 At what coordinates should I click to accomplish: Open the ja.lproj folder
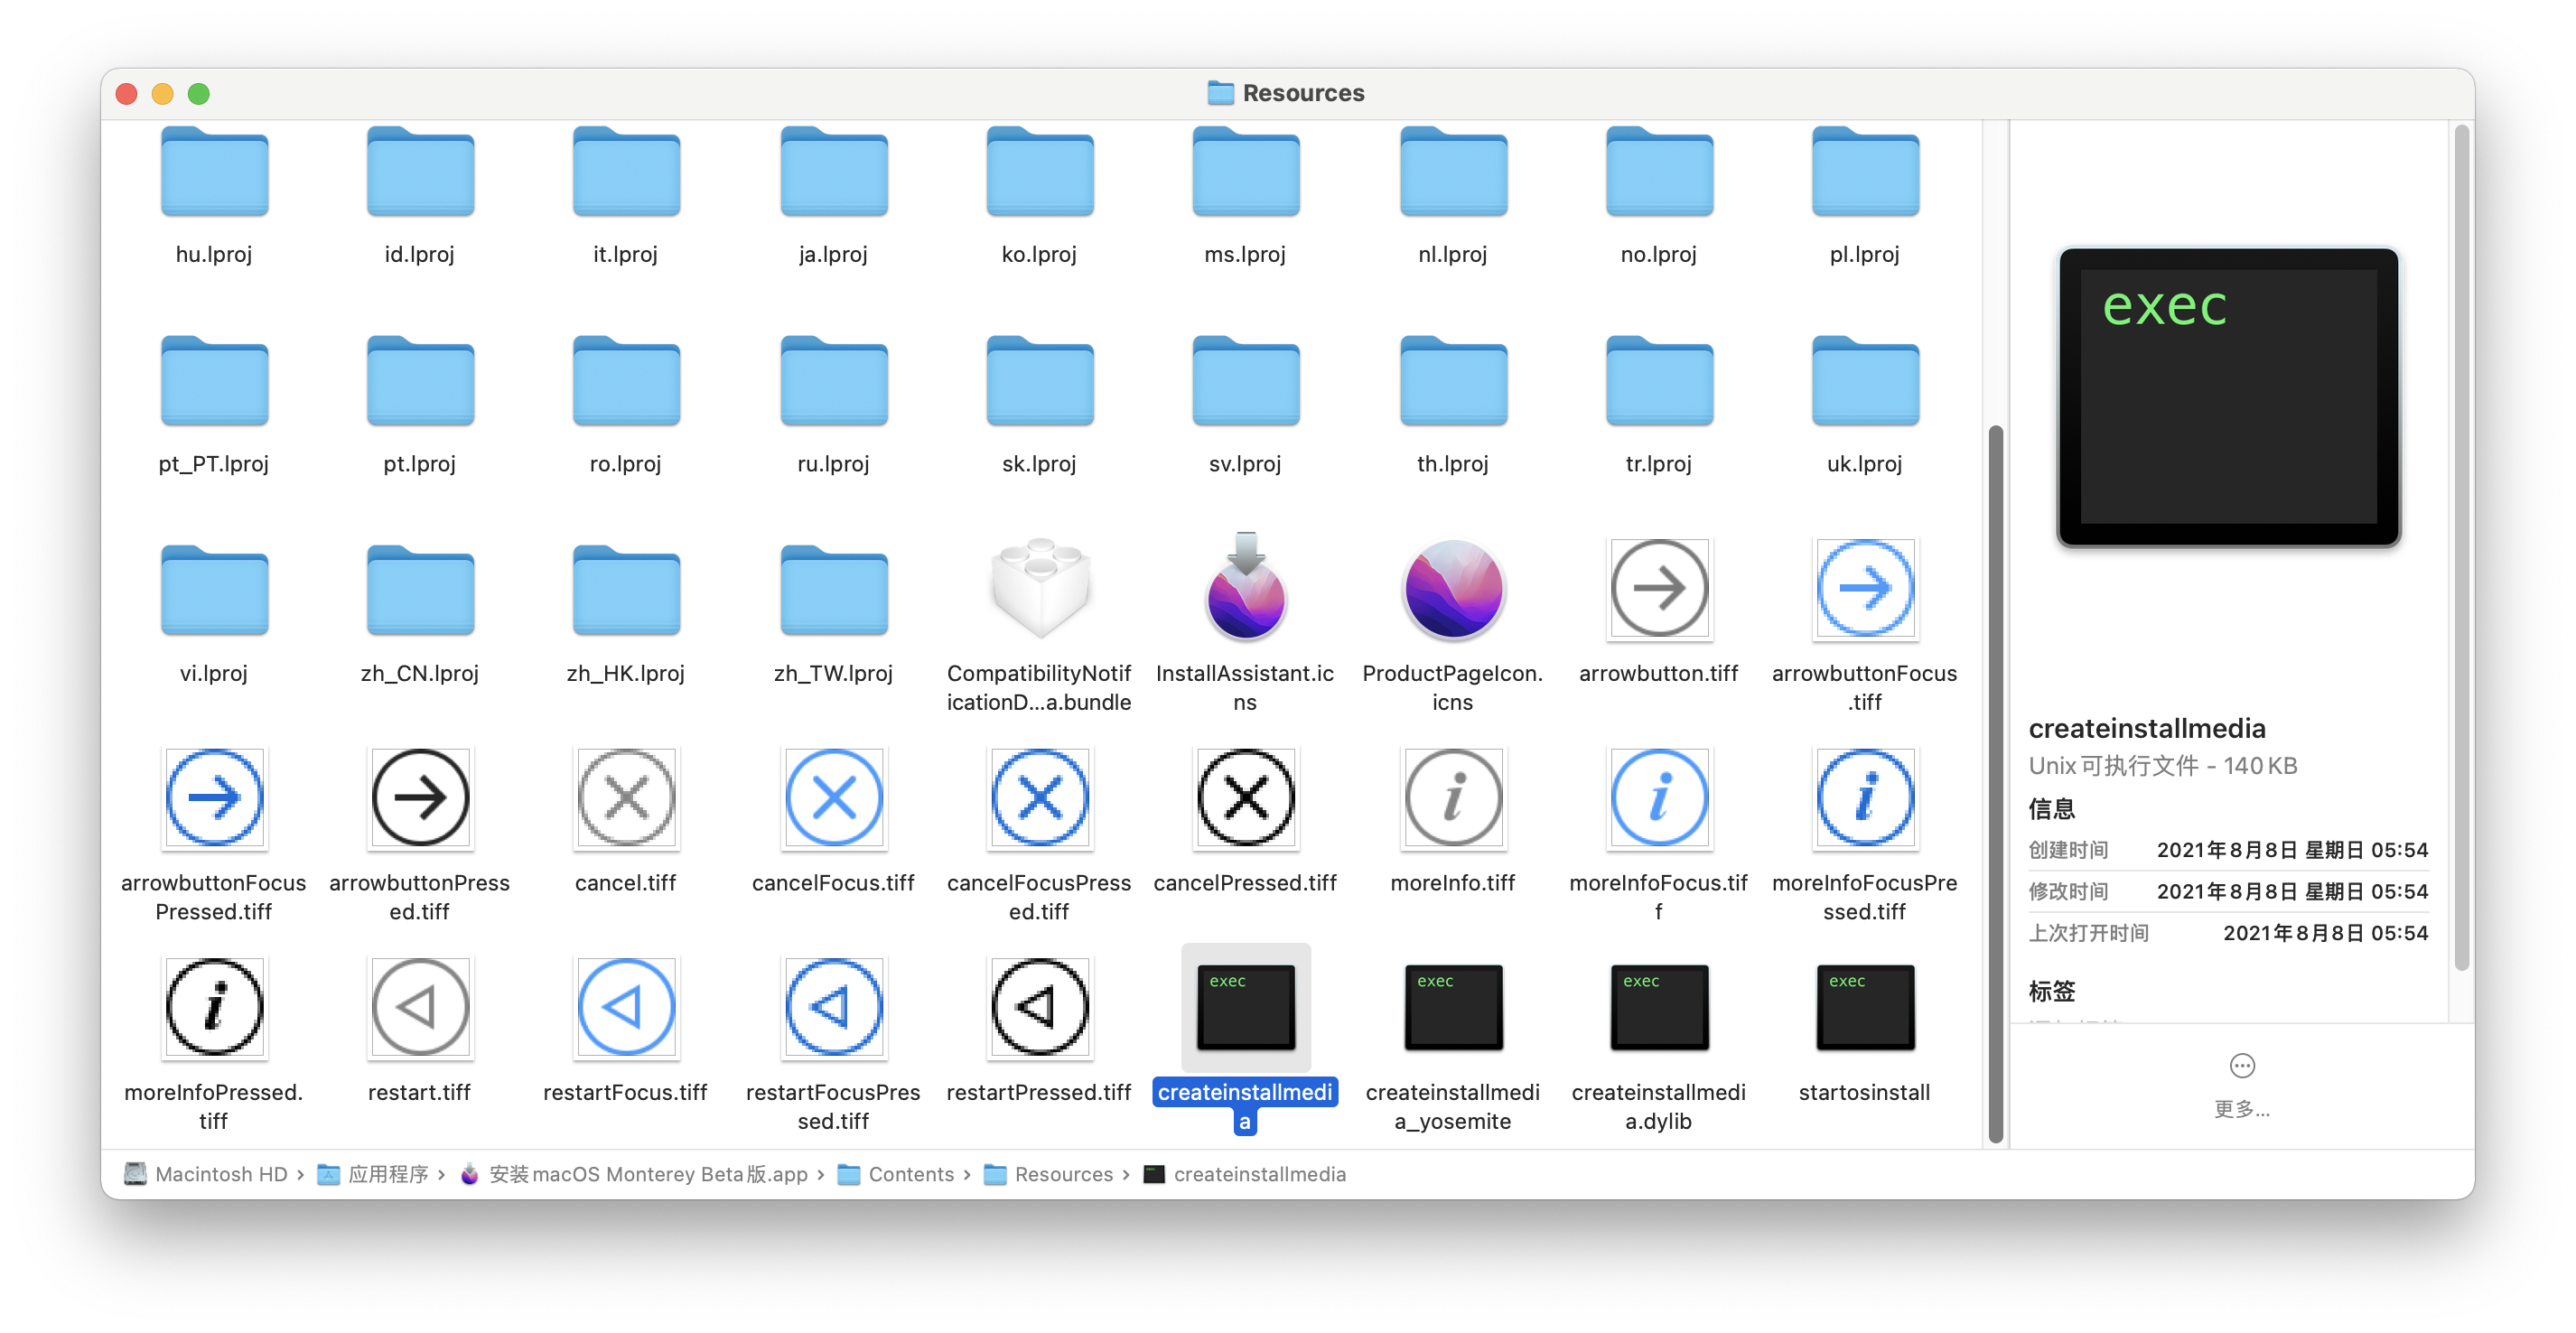[x=833, y=172]
